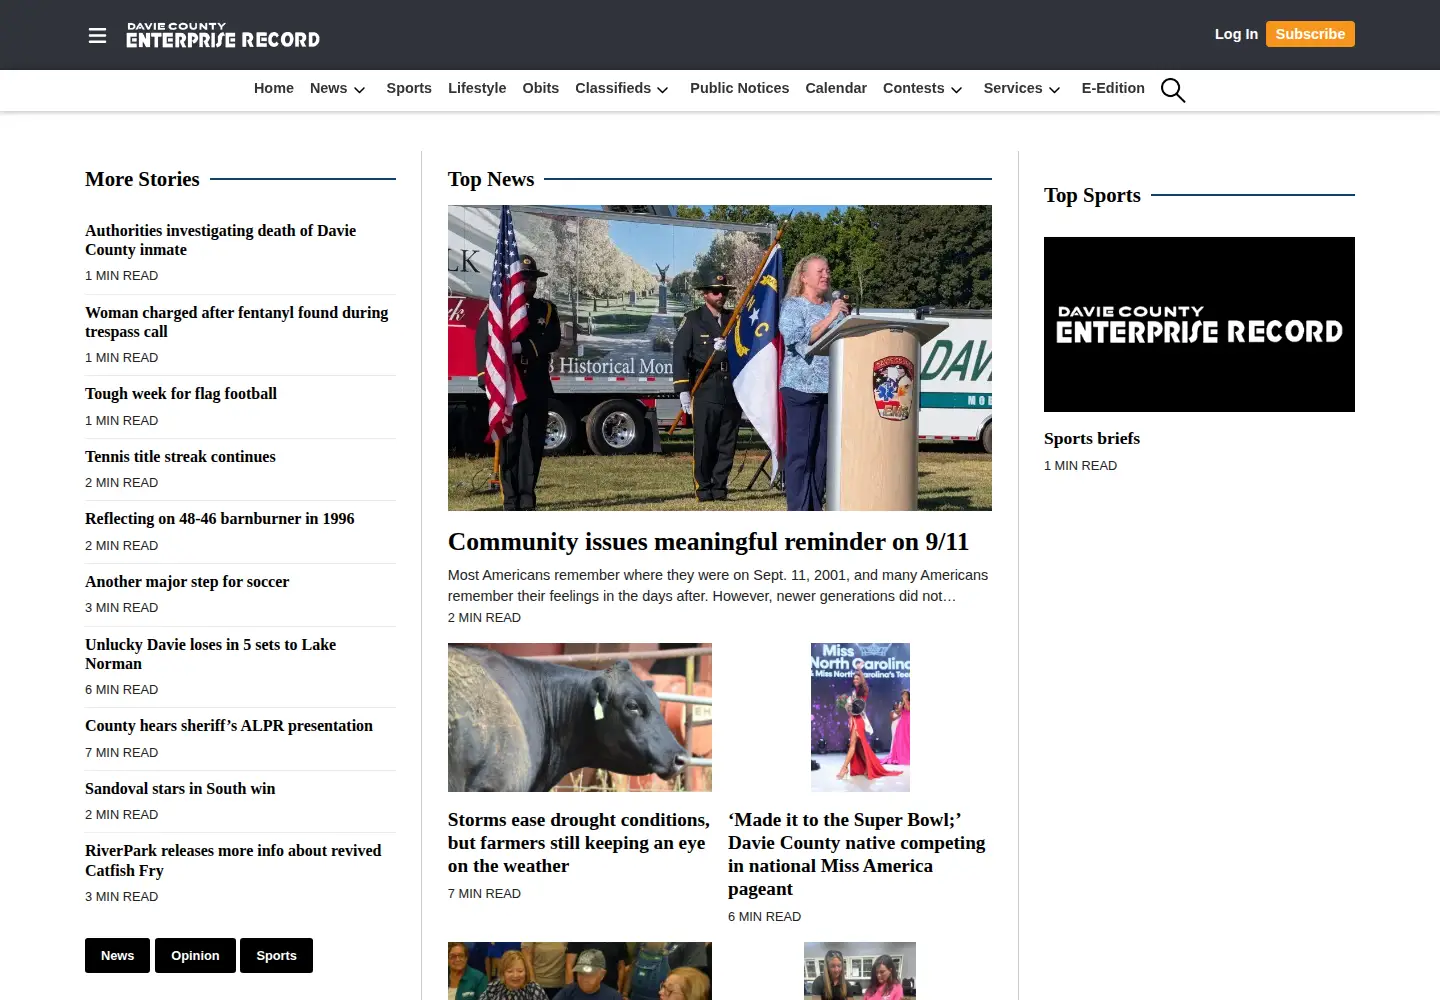Open the E-Edition navigation item
Image resolution: width=1440 pixels, height=1000 pixels.
point(1113,88)
